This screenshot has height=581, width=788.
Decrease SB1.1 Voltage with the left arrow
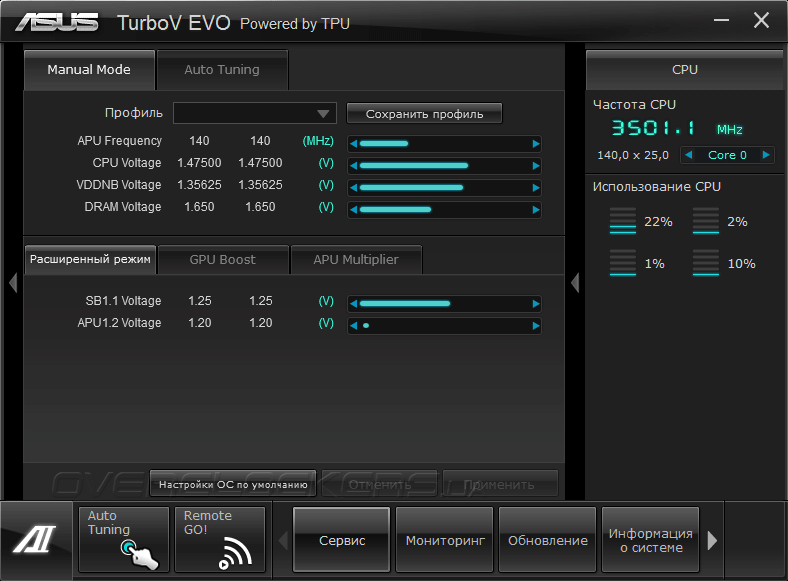(353, 304)
